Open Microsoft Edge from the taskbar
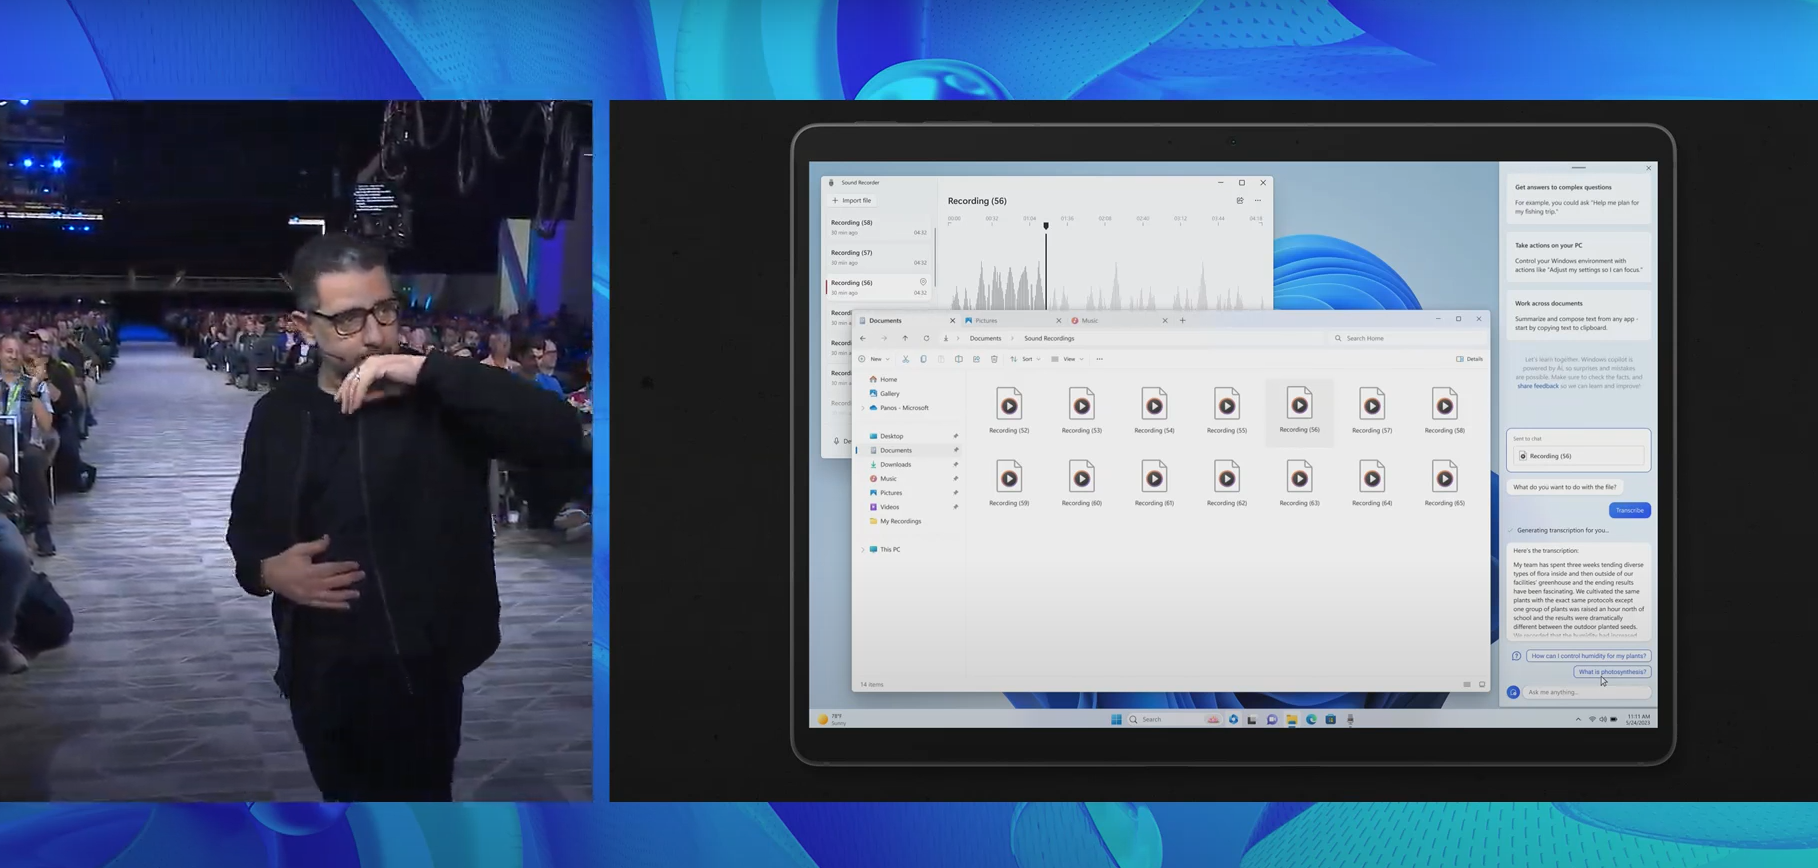 click(1311, 719)
